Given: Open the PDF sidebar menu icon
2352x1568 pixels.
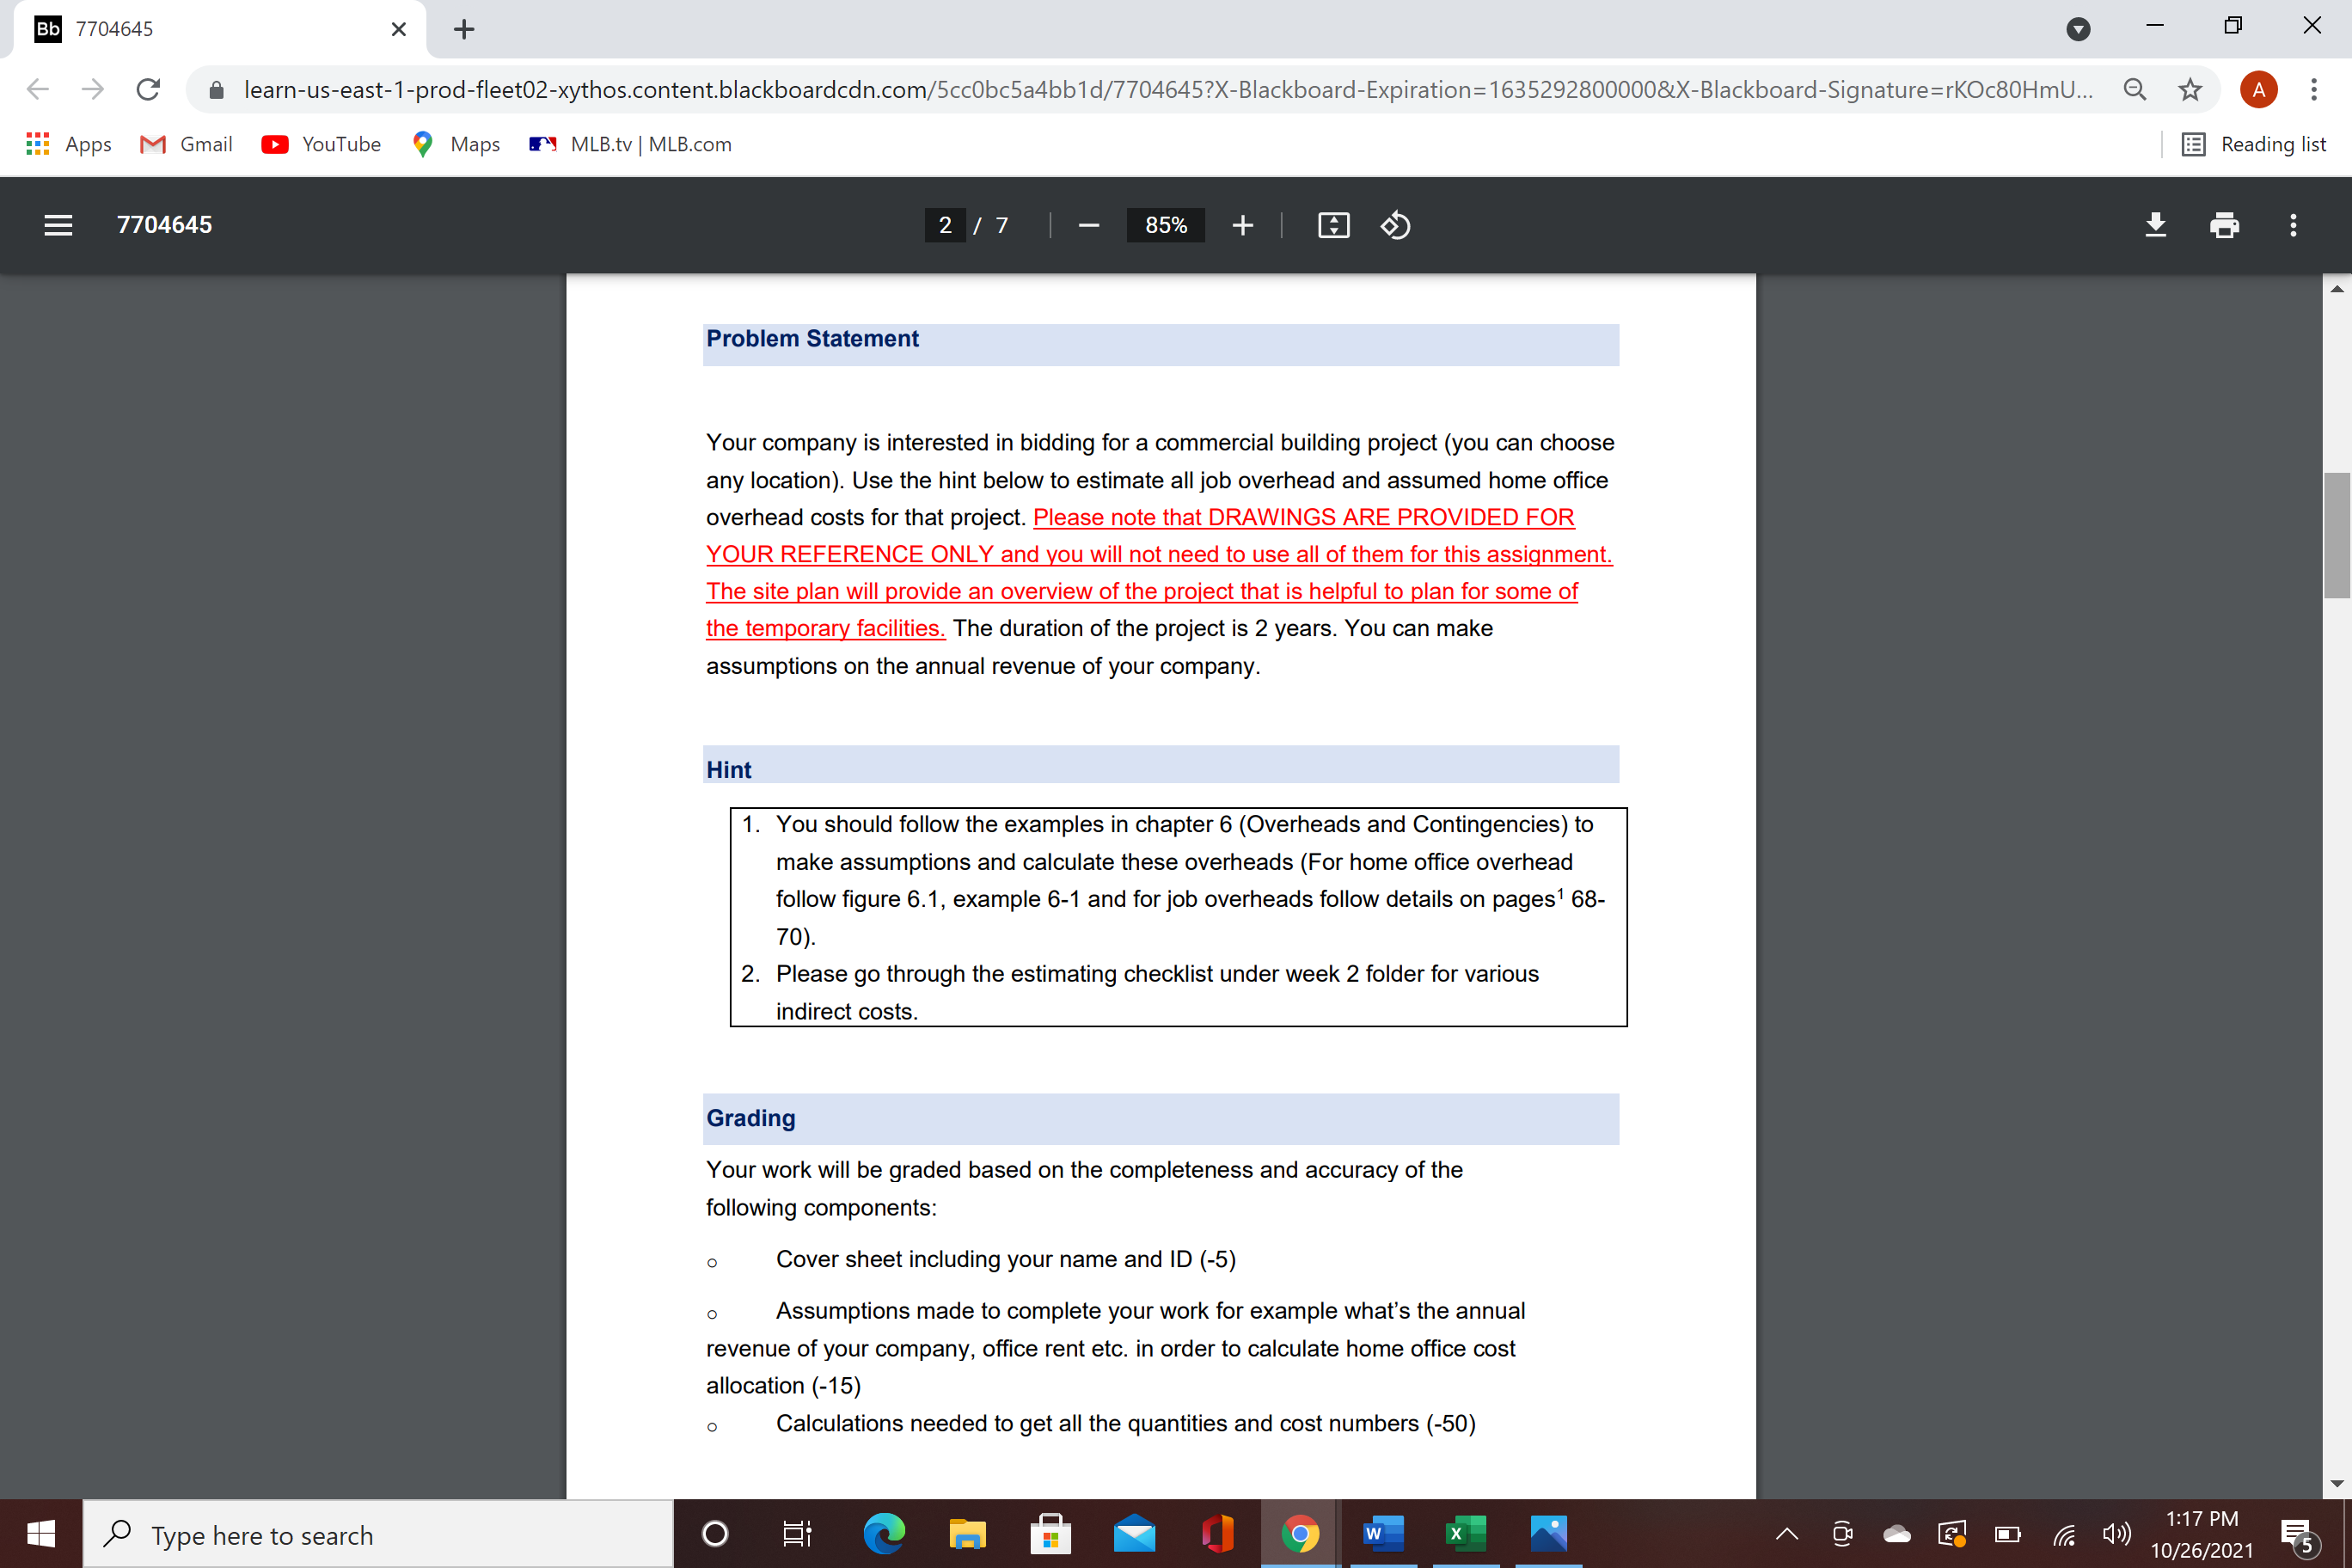Looking at the screenshot, I should [x=58, y=225].
